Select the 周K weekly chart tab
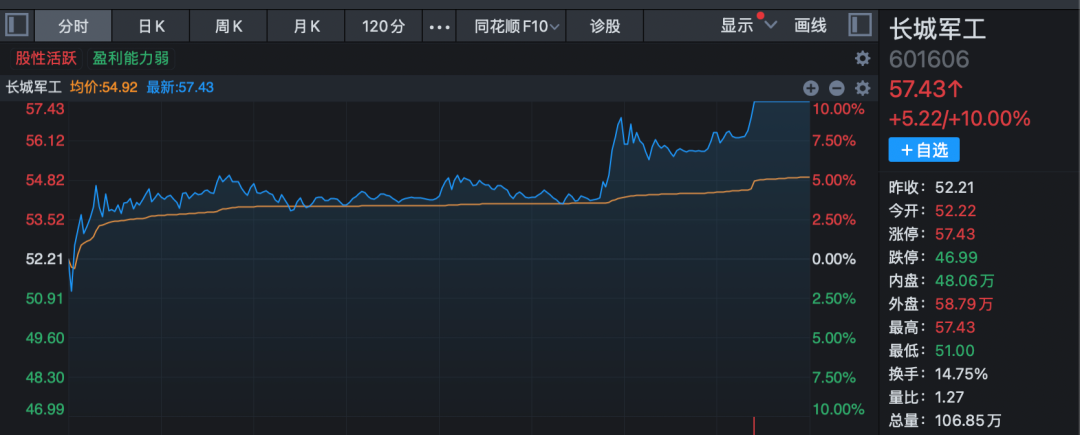1080x435 pixels. click(228, 26)
